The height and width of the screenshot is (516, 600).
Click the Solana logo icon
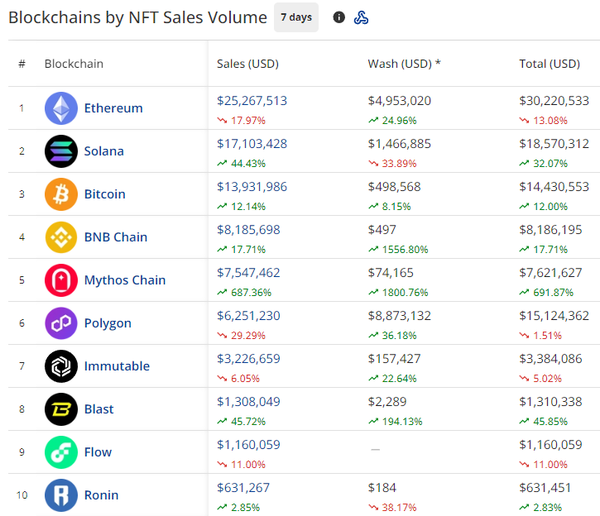[61, 151]
